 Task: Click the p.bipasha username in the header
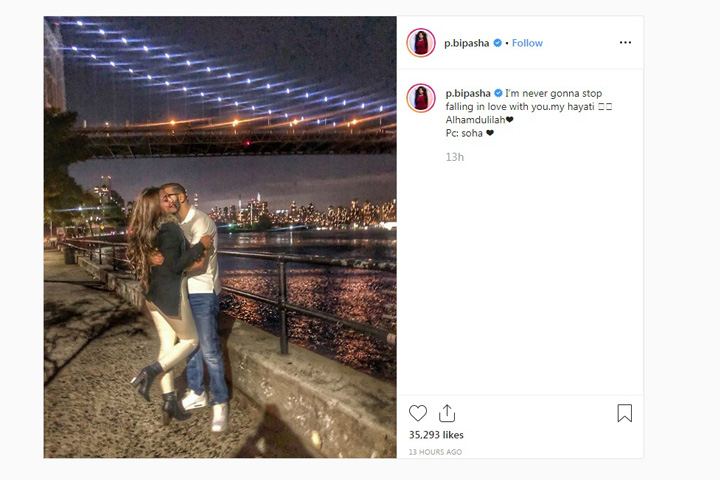pos(466,43)
